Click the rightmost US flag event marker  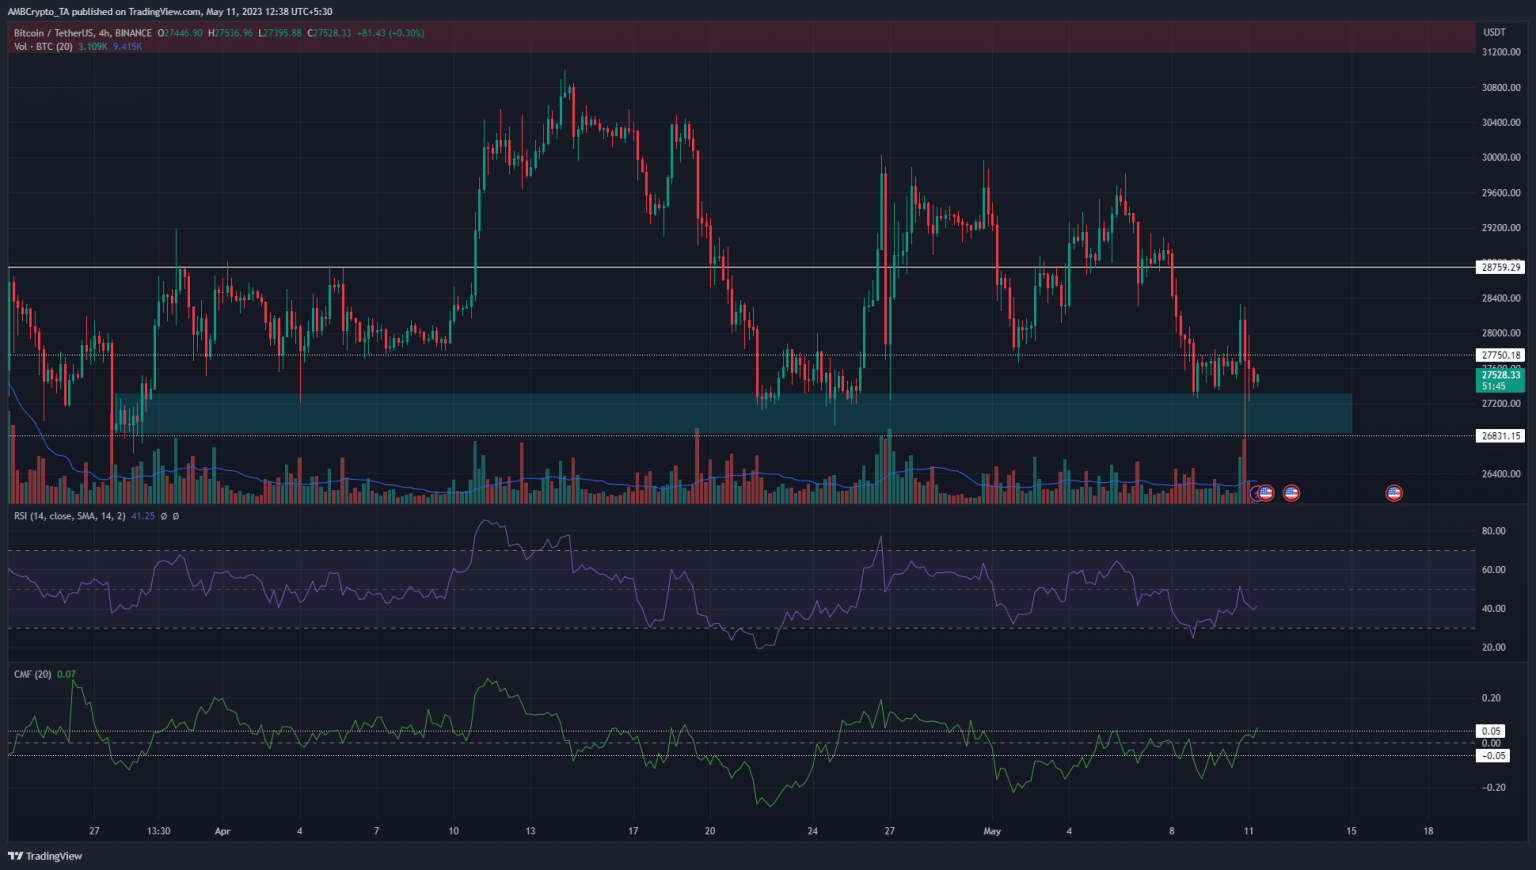(x=1393, y=493)
